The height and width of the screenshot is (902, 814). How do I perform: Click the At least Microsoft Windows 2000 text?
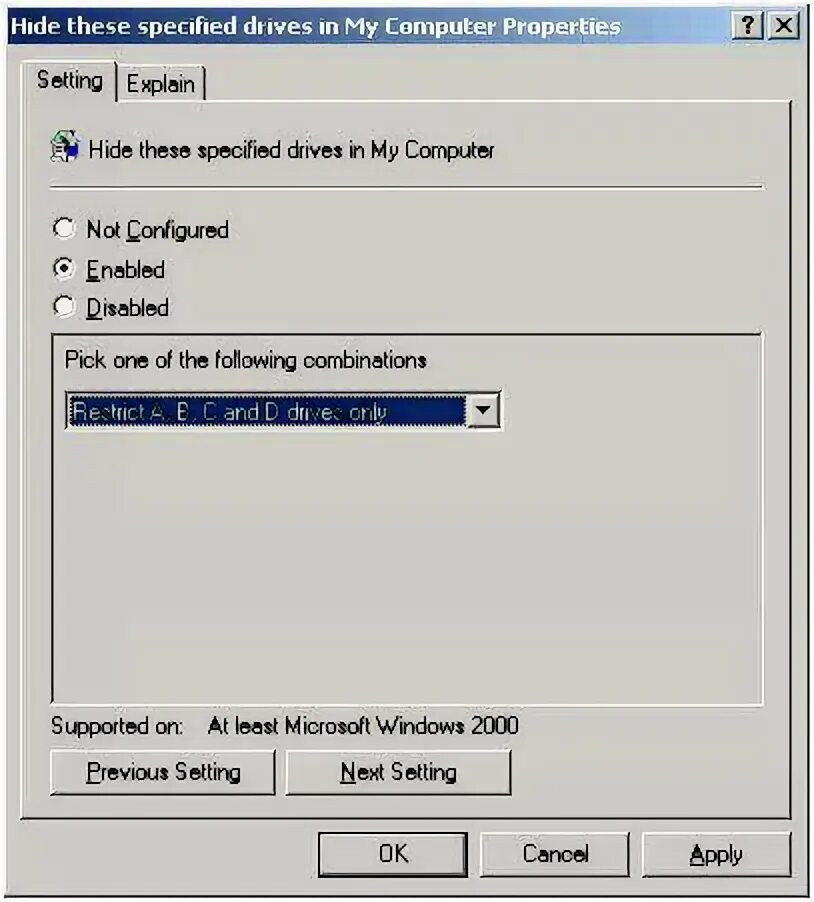pos(363,725)
